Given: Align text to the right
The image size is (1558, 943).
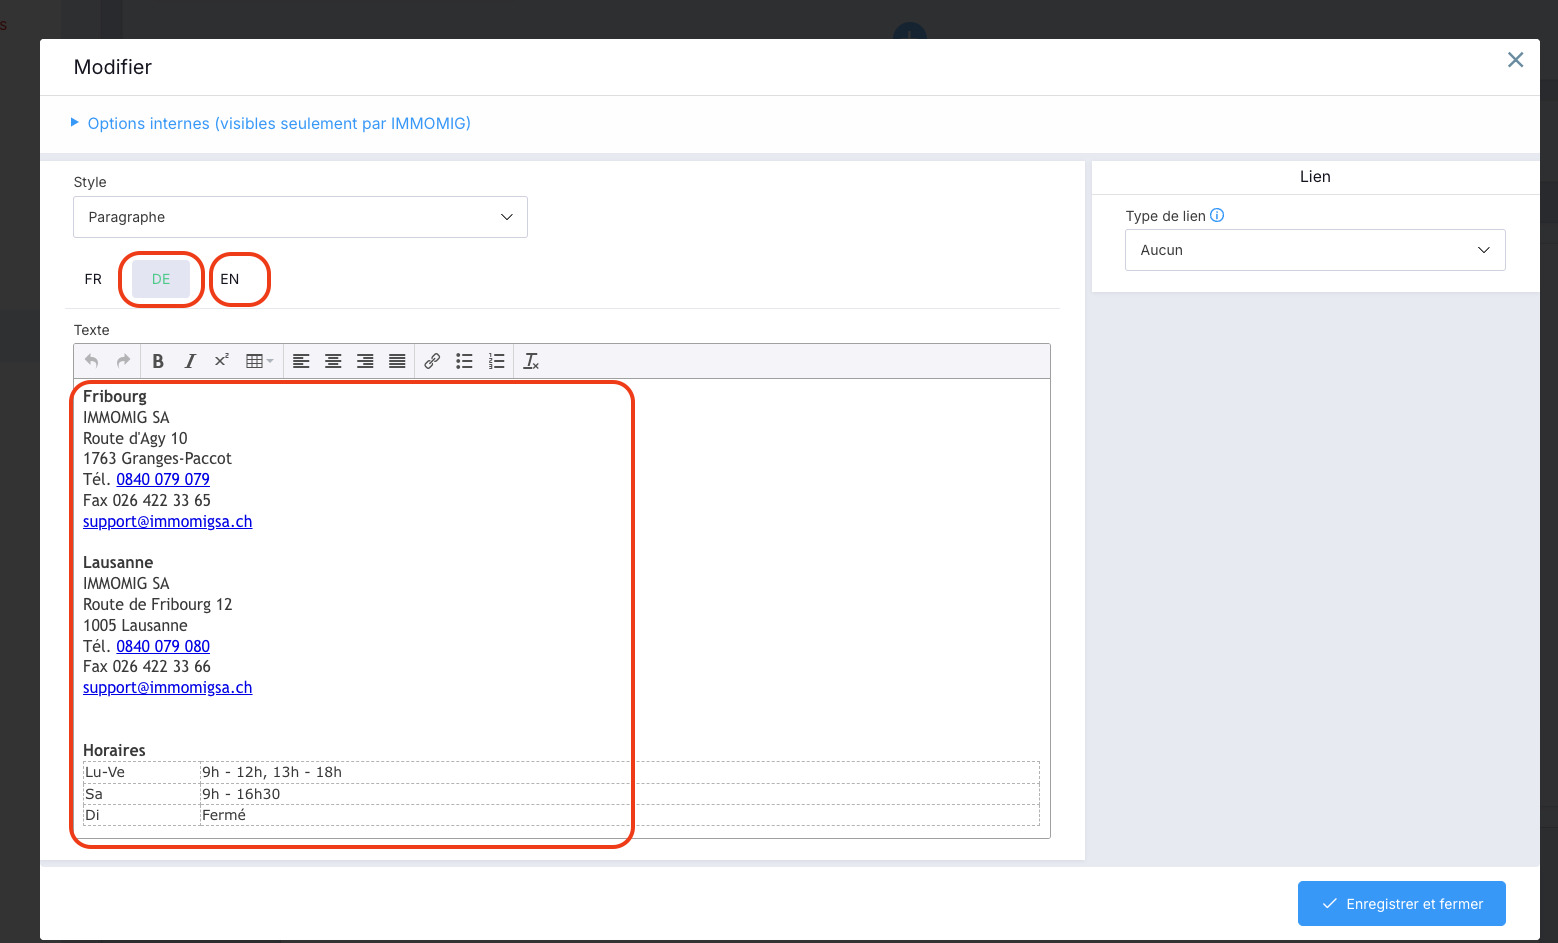Looking at the screenshot, I should 365,361.
